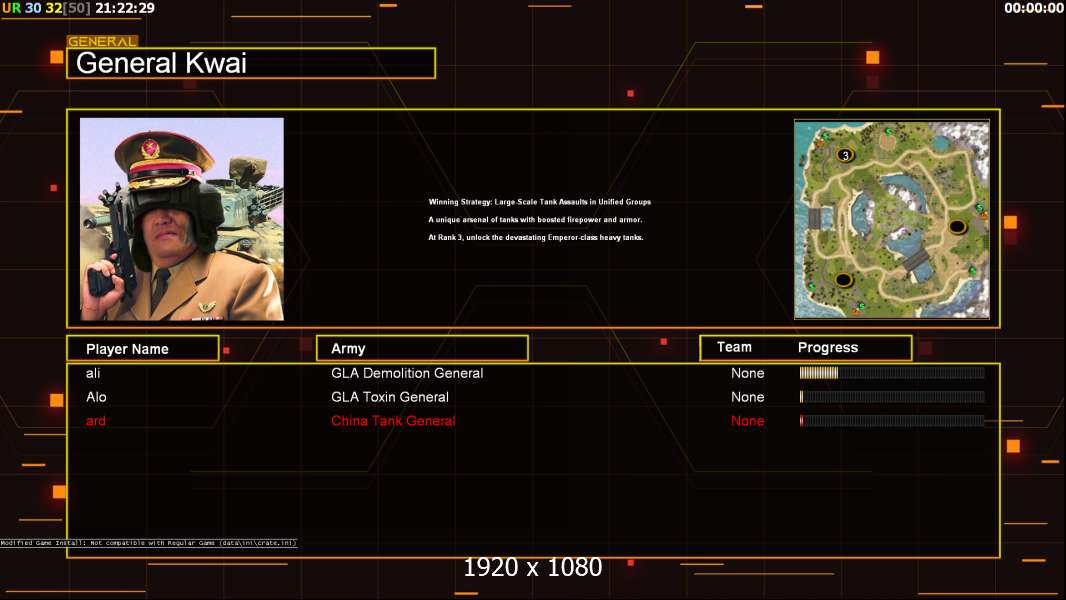The width and height of the screenshot is (1066, 600).
Task: Select the red player ard
Action: tap(96, 421)
